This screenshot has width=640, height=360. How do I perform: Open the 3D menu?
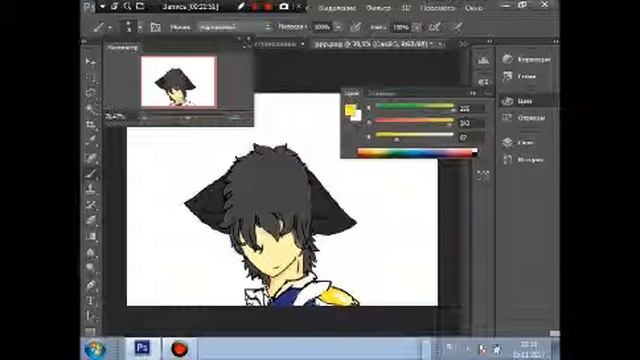click(x=406, y=8)
